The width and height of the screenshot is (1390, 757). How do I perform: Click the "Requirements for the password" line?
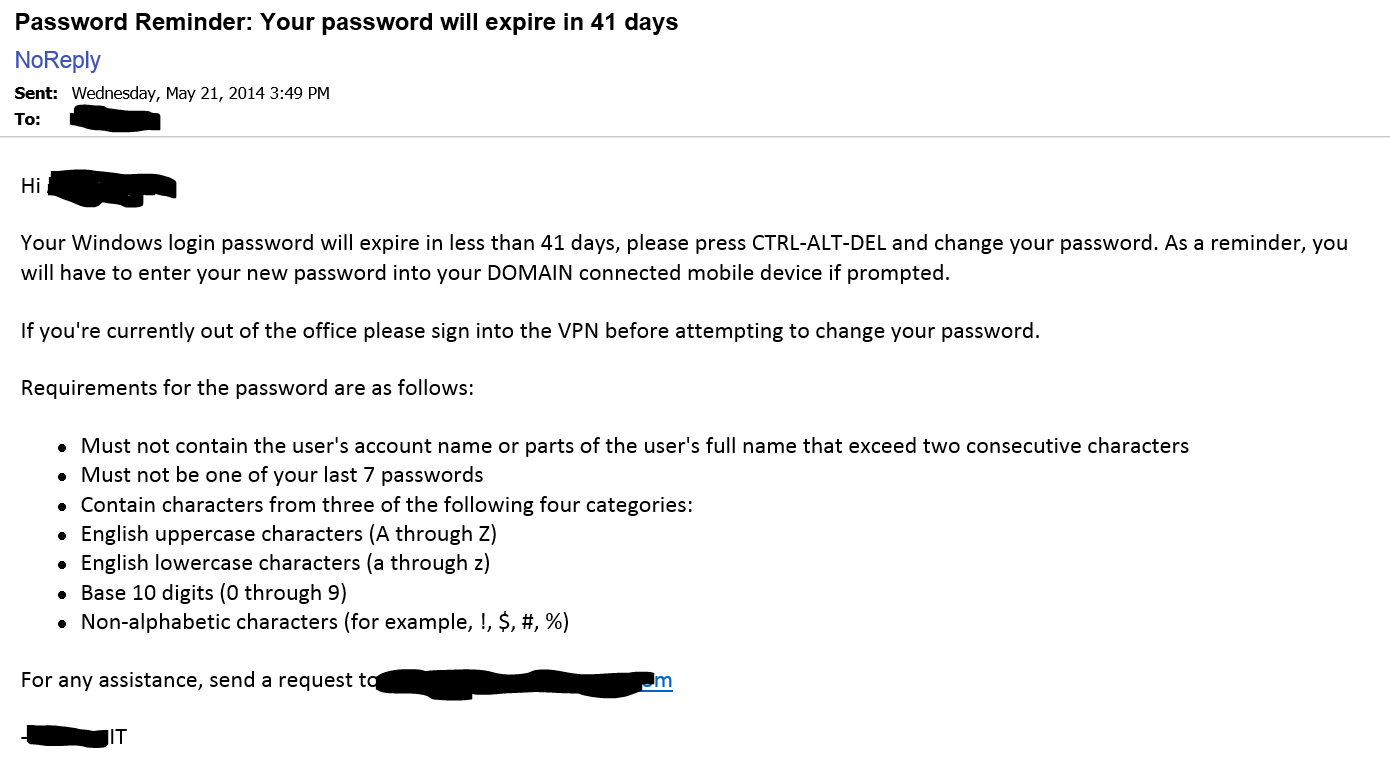(x=247, y=388)
